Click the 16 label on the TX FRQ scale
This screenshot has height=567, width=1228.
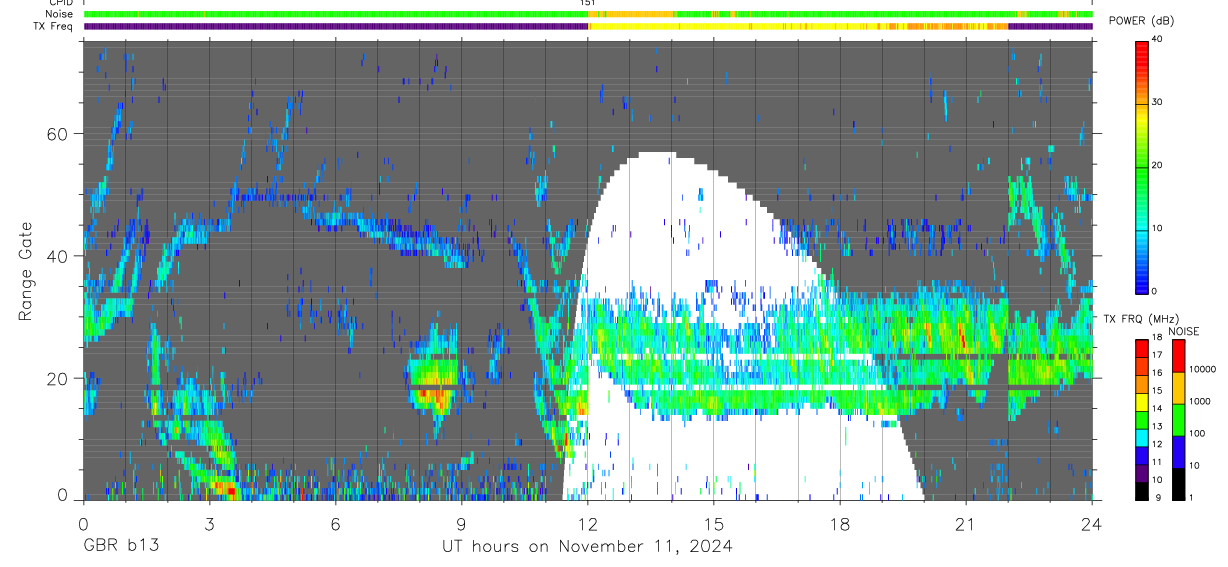tap(1157, 373)
